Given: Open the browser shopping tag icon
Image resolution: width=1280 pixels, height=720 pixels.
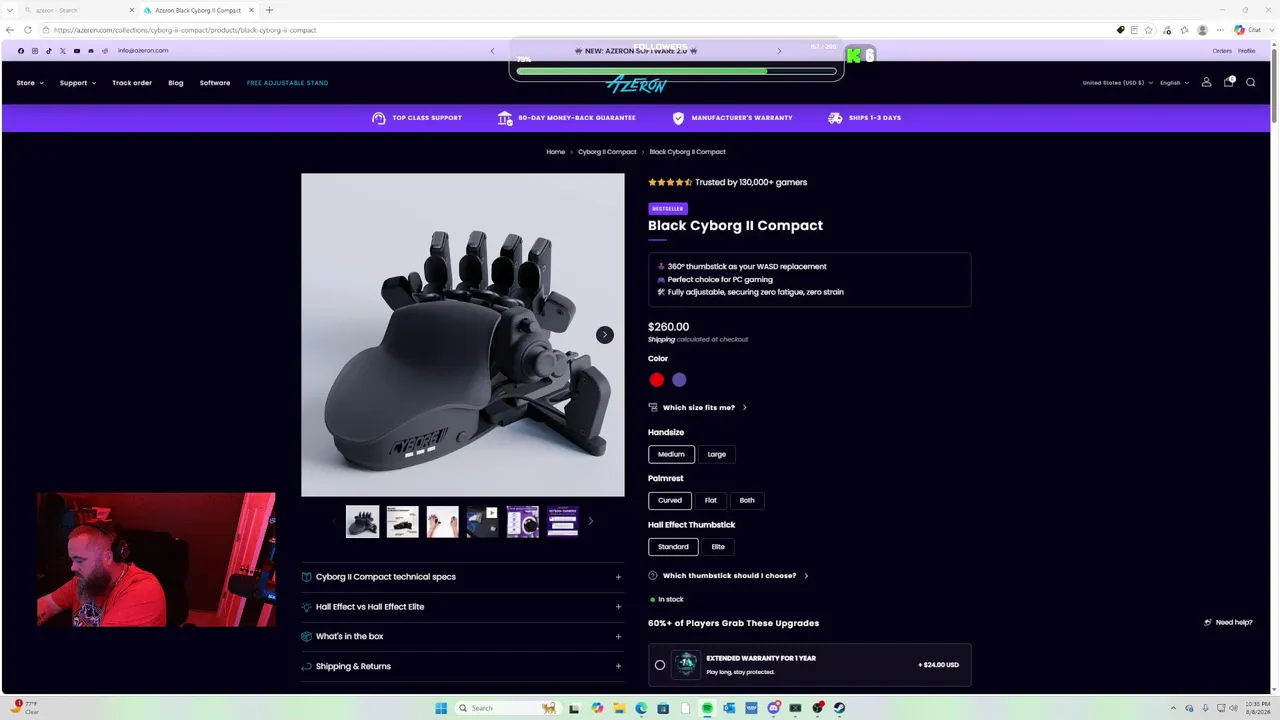Looking at the screenshot, I should [x=1121, y=30].
